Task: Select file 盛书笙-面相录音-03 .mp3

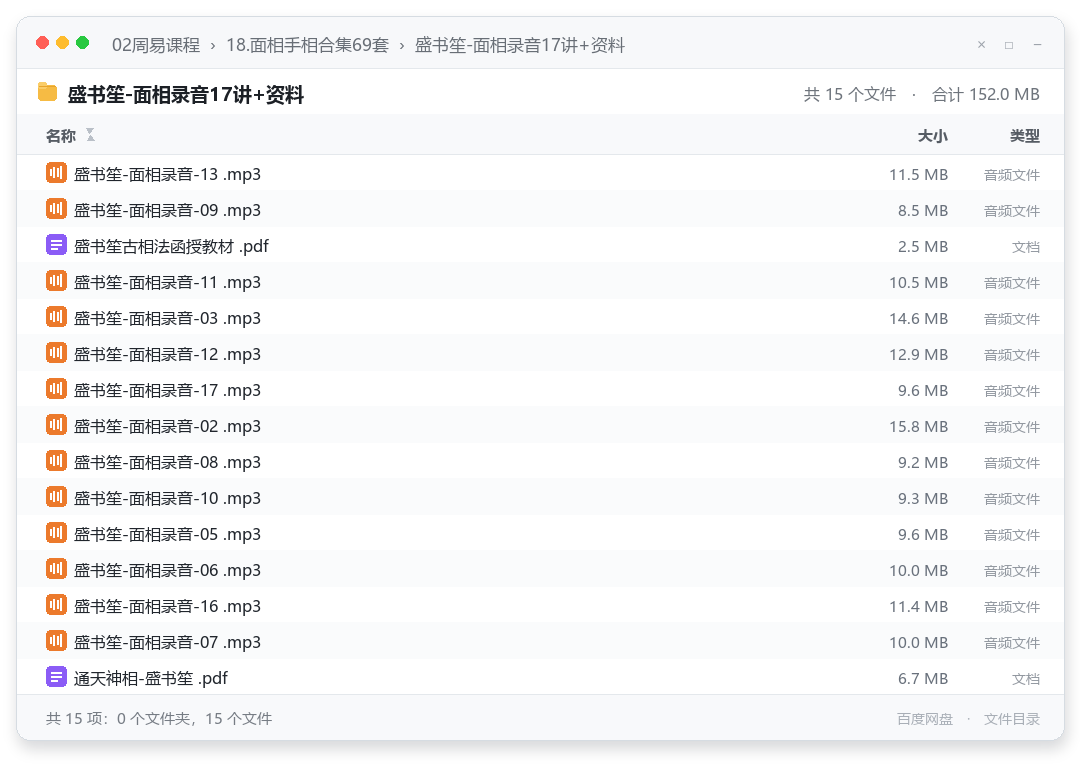Action: tap(541, 318)
